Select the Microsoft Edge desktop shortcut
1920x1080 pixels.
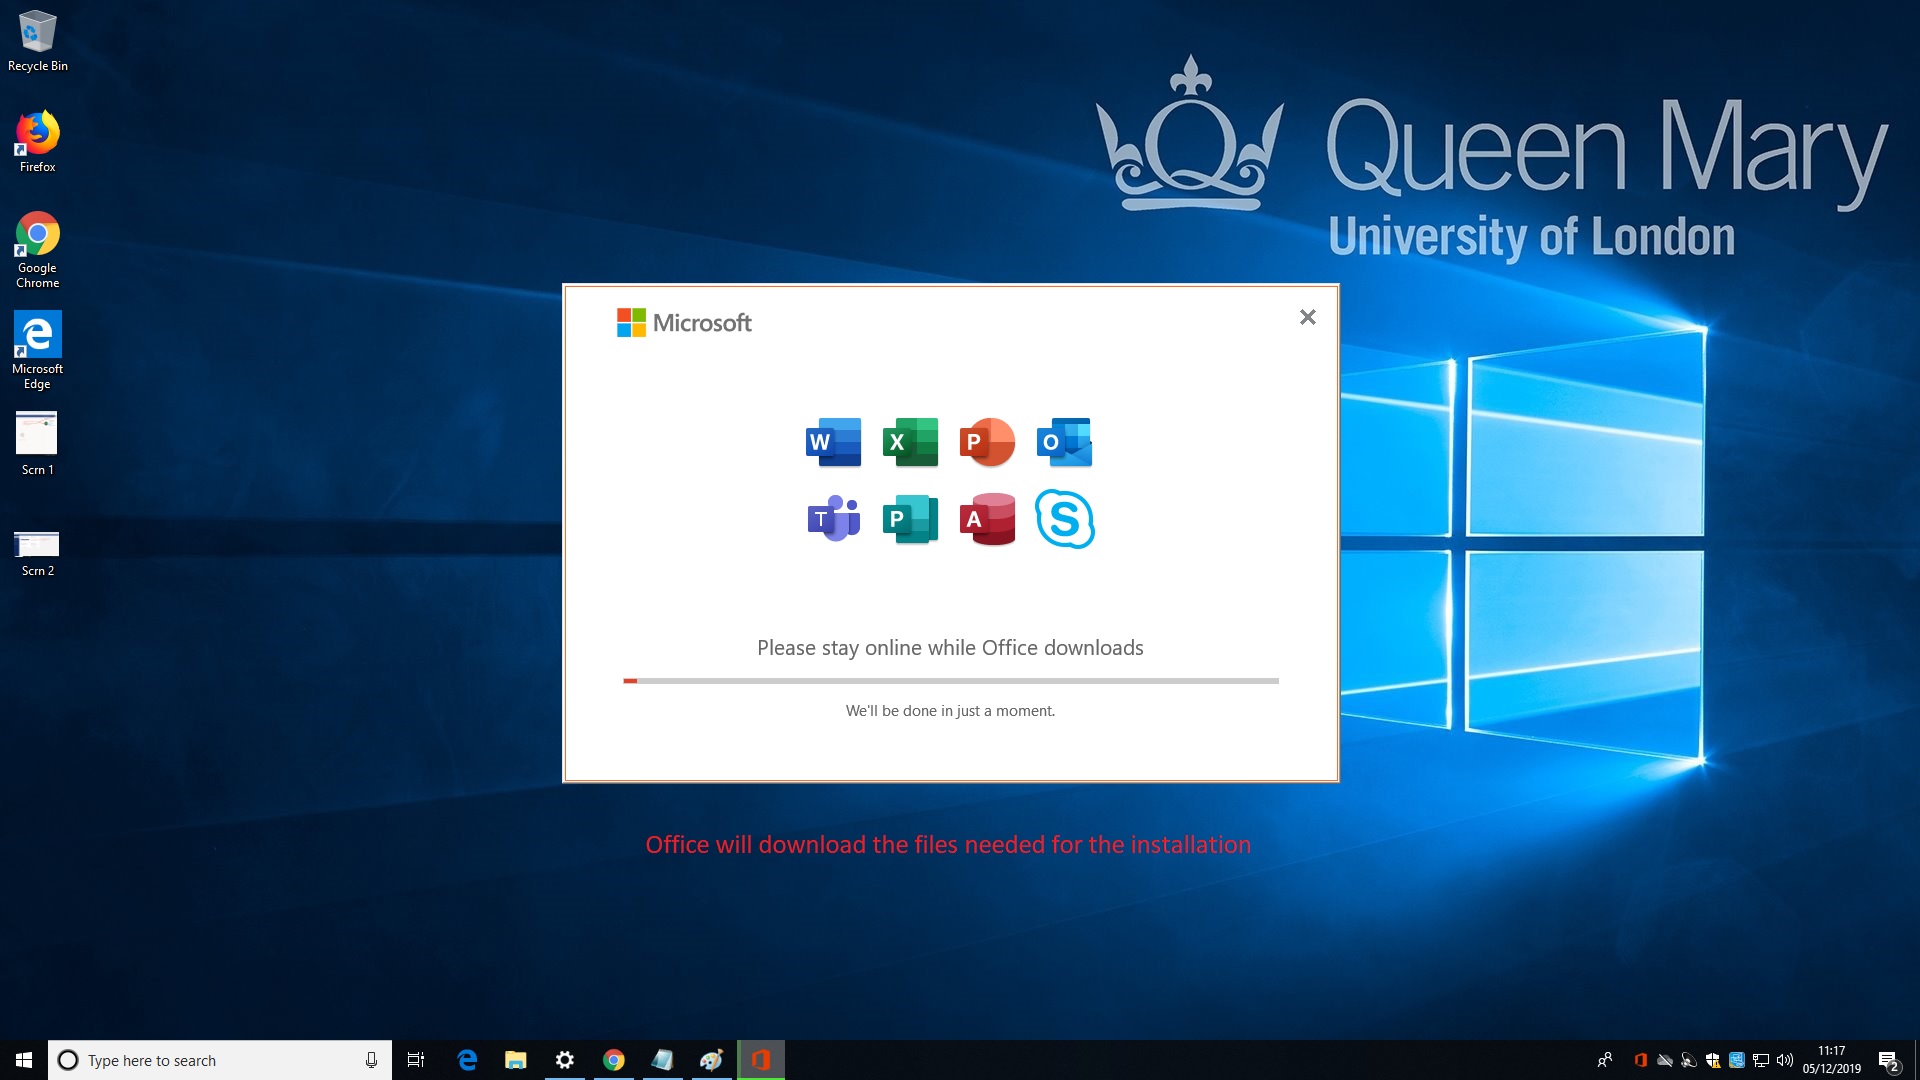[x=38, y=350]
